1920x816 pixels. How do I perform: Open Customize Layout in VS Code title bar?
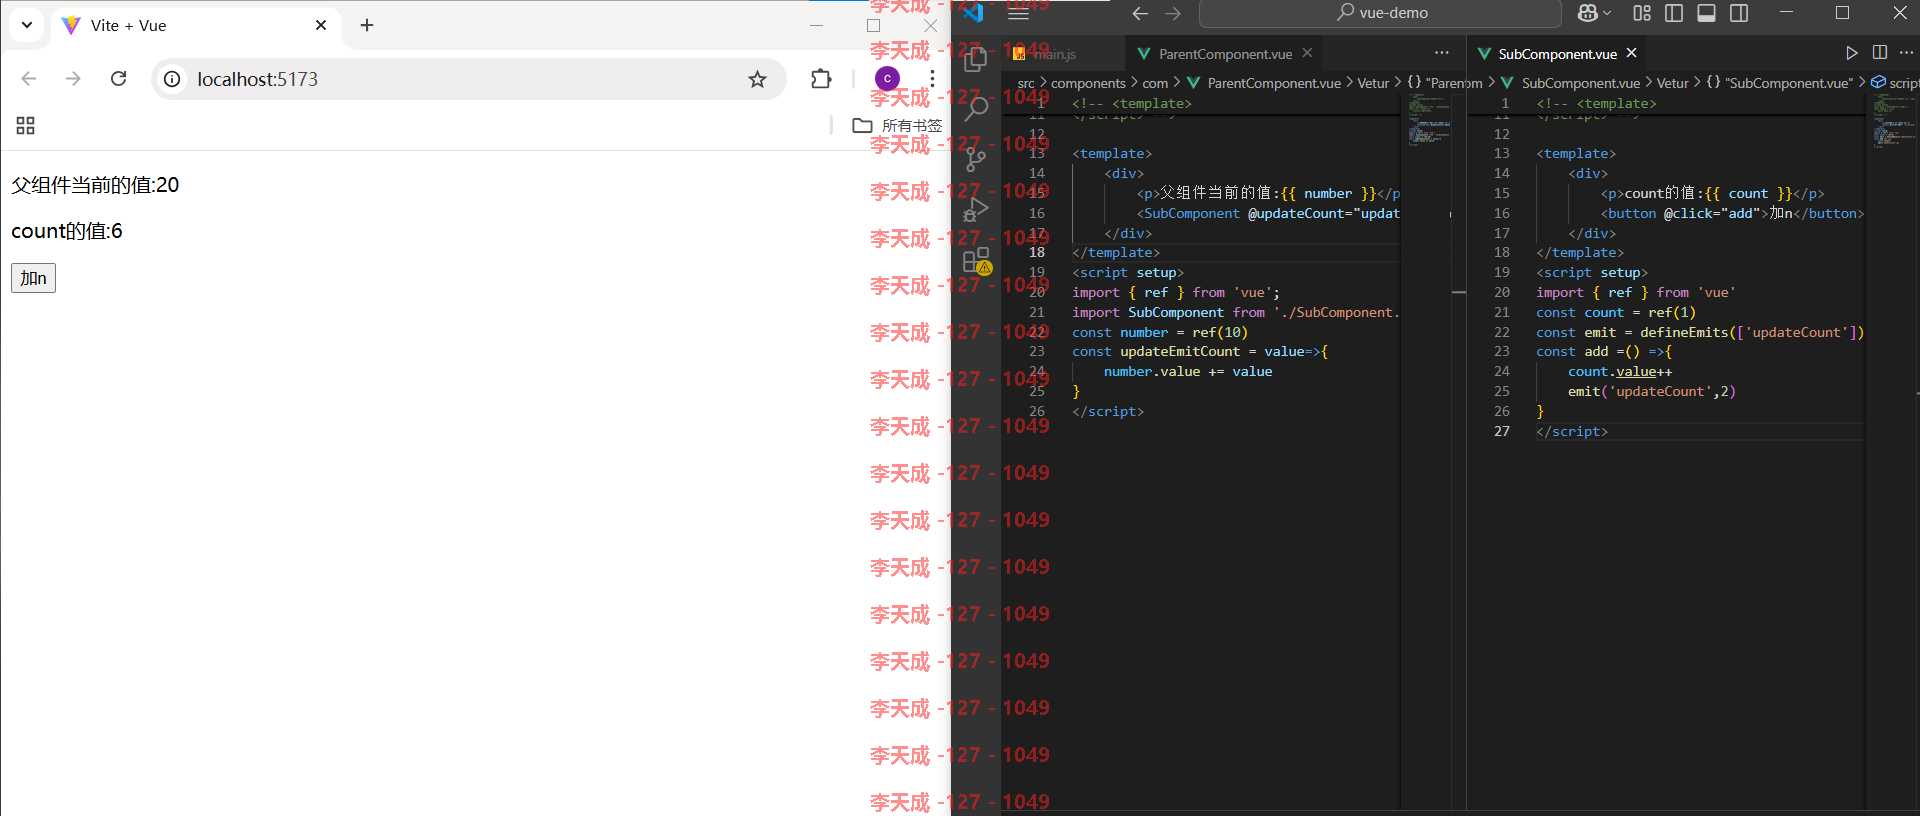(1642, 13)
